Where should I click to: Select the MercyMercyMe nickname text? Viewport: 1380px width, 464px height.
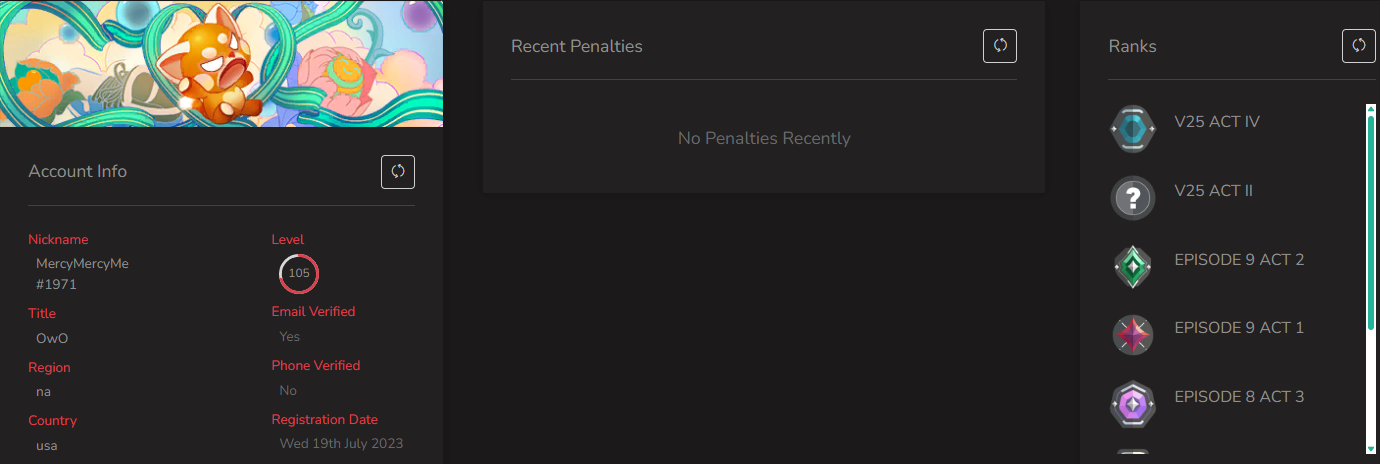[82, 263]
